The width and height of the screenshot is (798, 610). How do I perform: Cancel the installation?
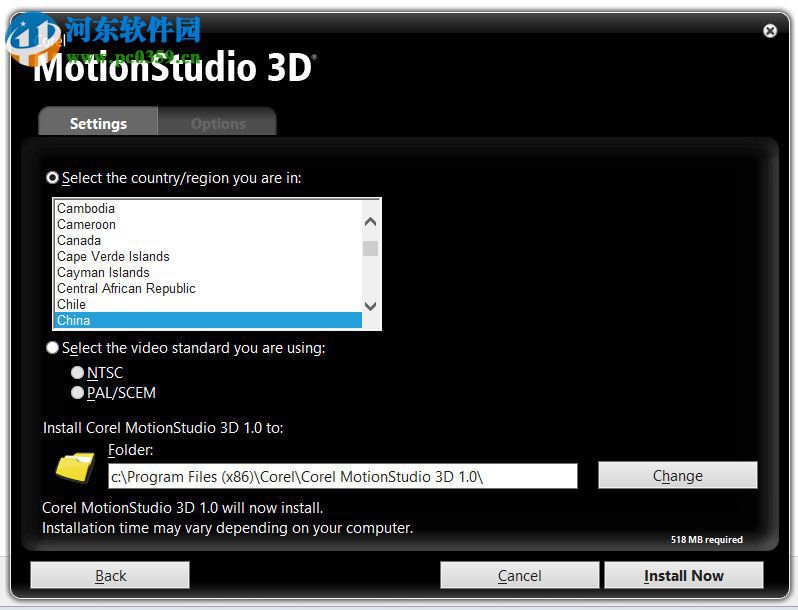[x=520, y=575]
